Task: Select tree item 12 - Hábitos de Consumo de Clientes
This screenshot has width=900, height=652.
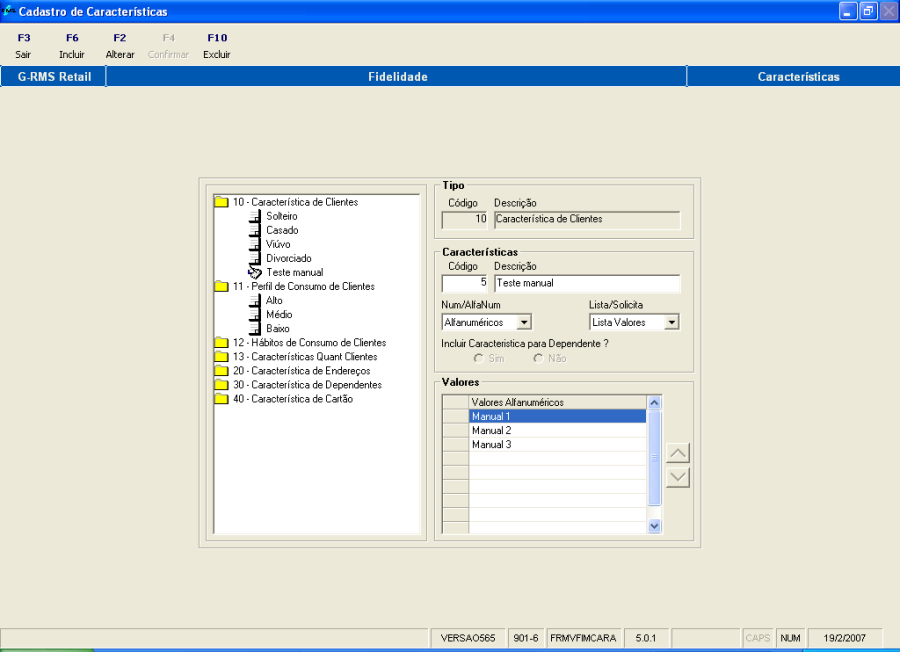Action: [309, 343]
